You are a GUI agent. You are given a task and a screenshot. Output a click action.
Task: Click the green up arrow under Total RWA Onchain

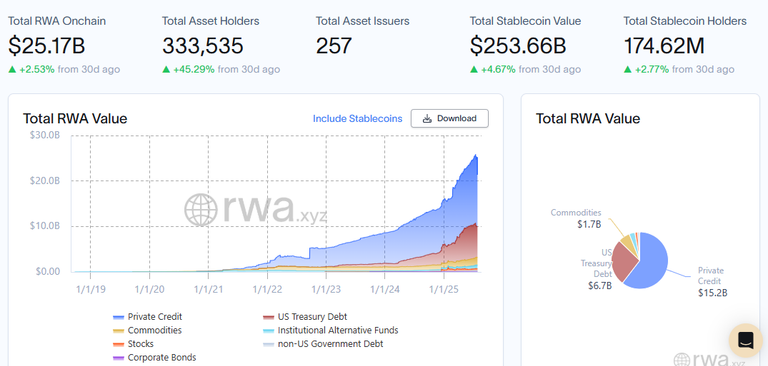12,70
